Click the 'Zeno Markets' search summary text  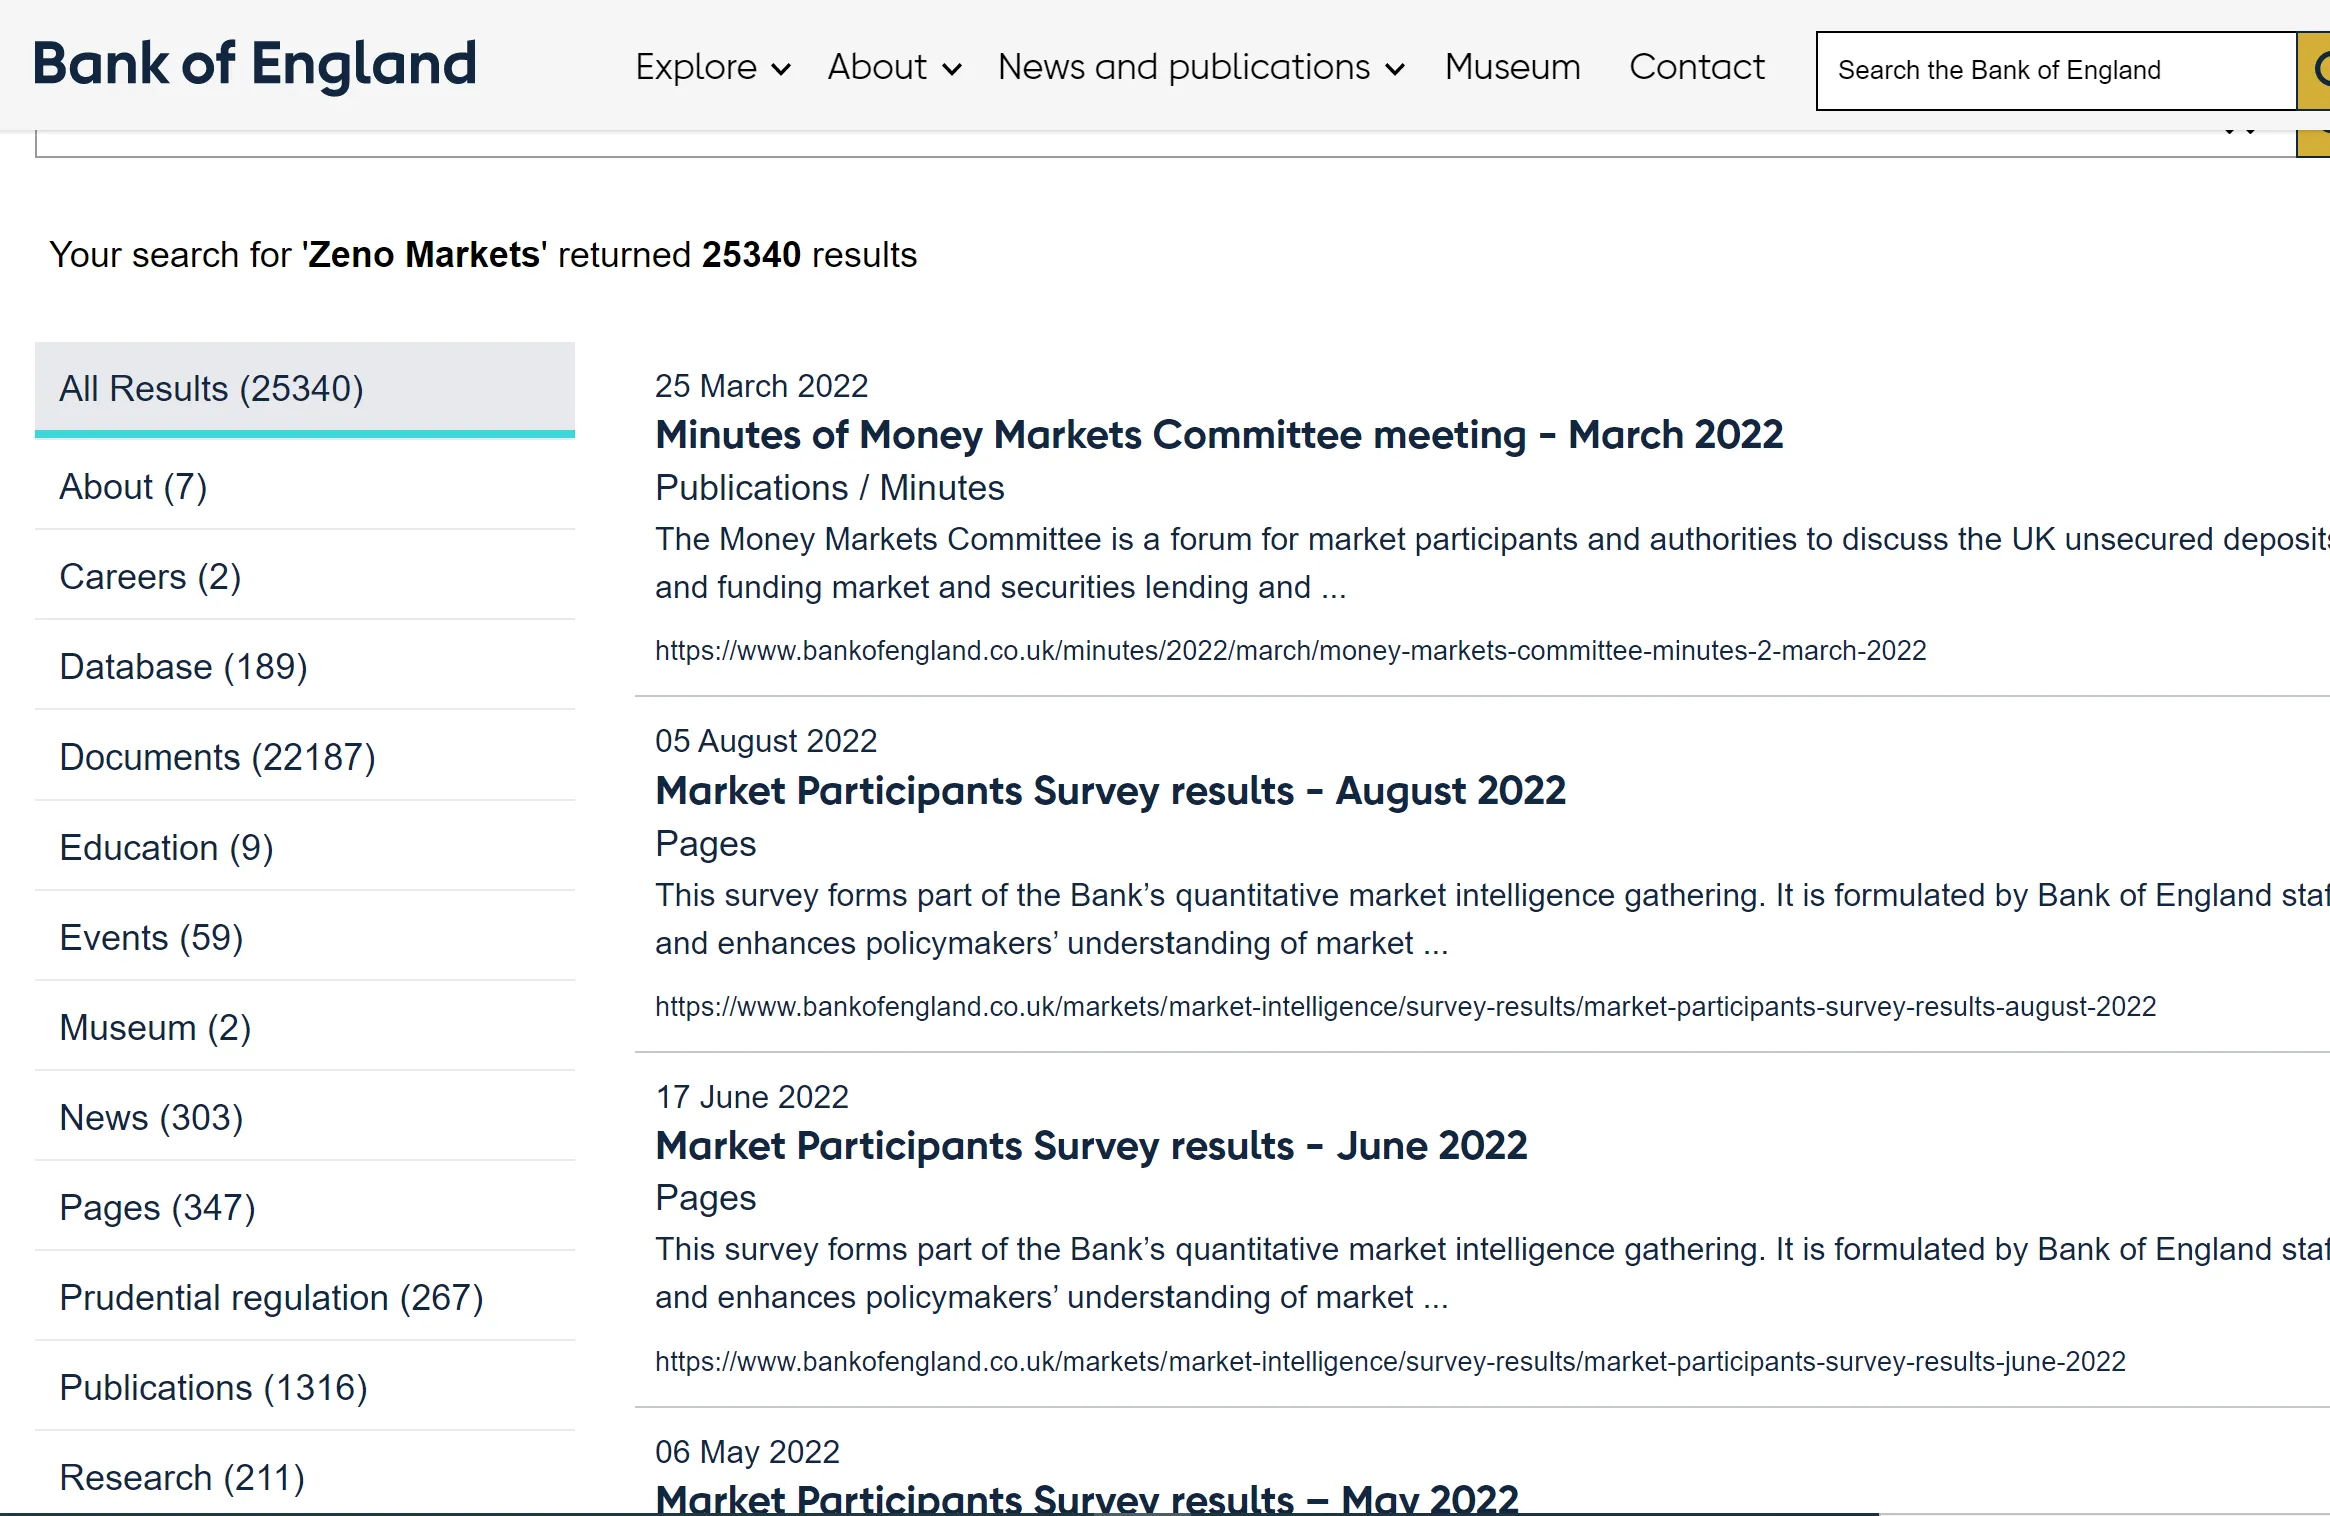423,255
